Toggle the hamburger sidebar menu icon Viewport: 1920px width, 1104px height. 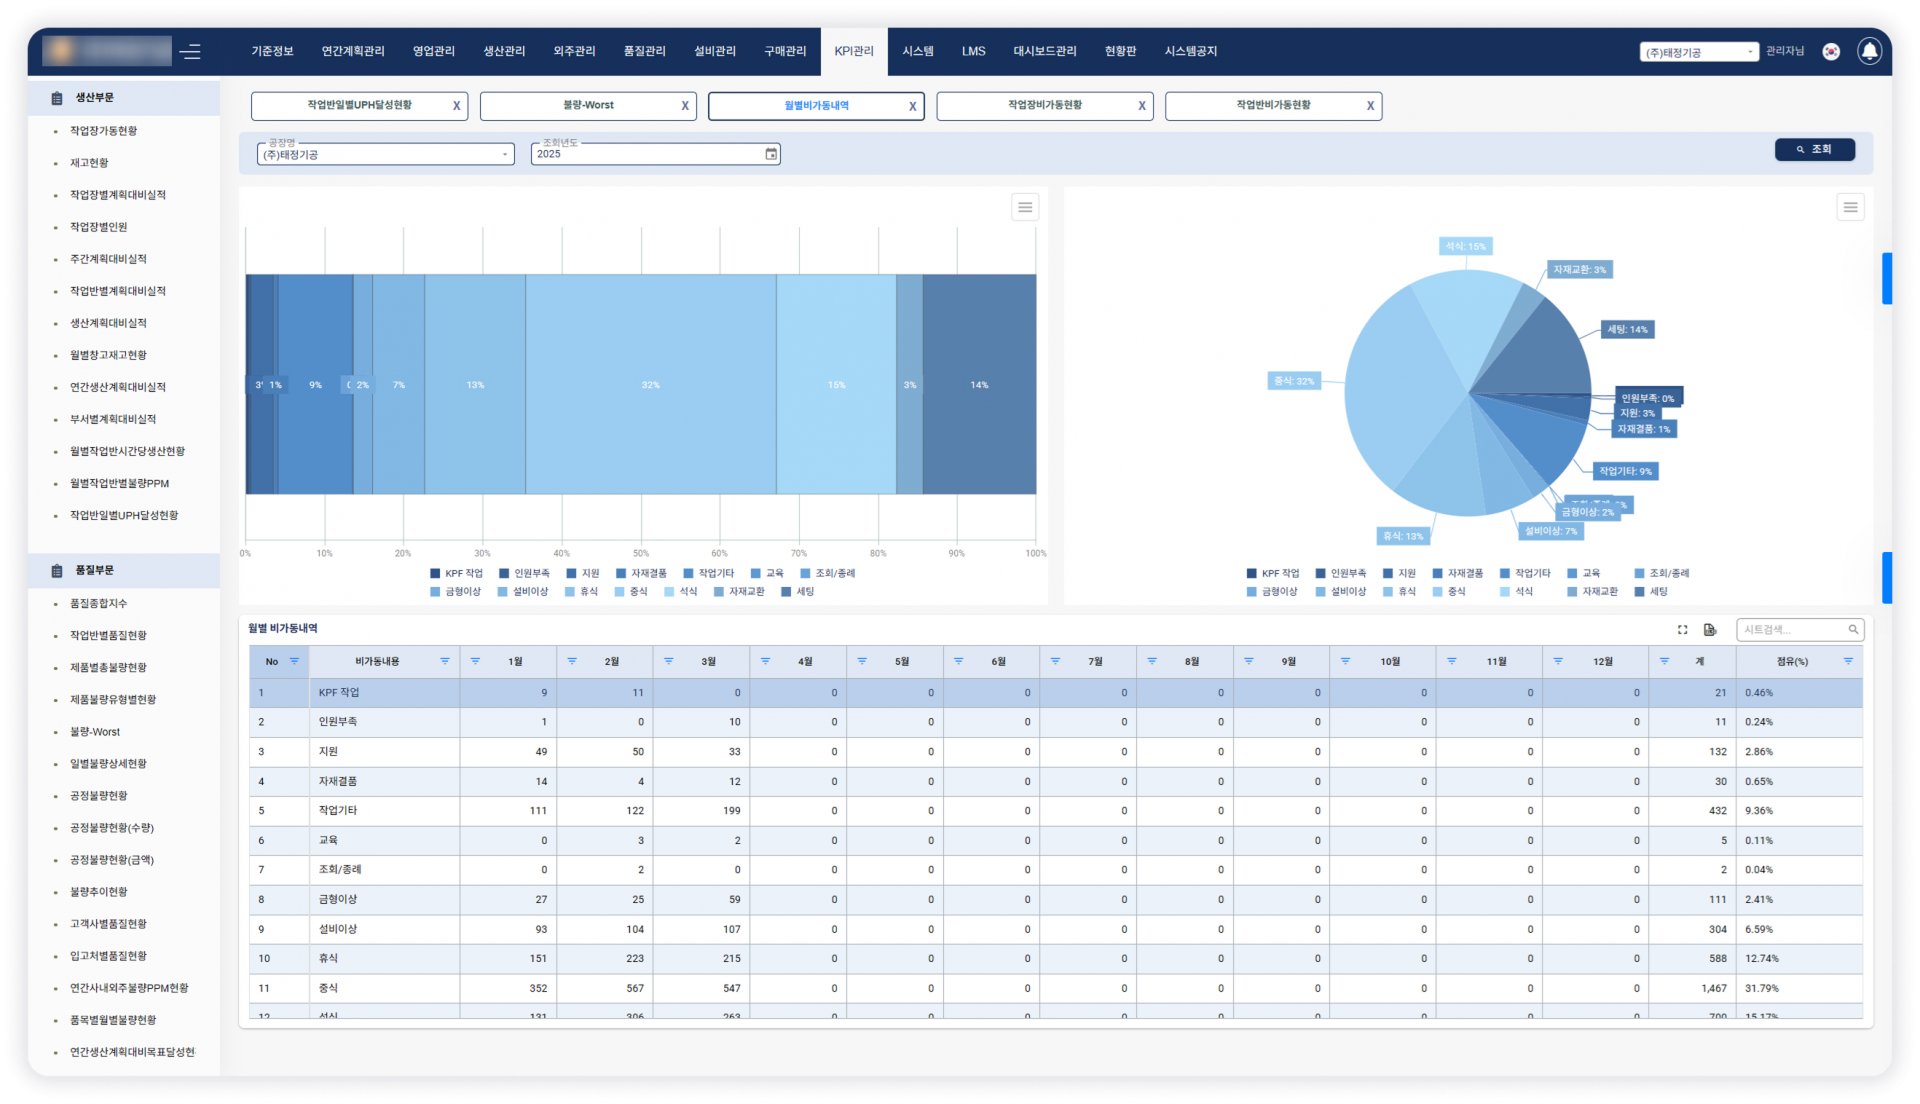191,51
